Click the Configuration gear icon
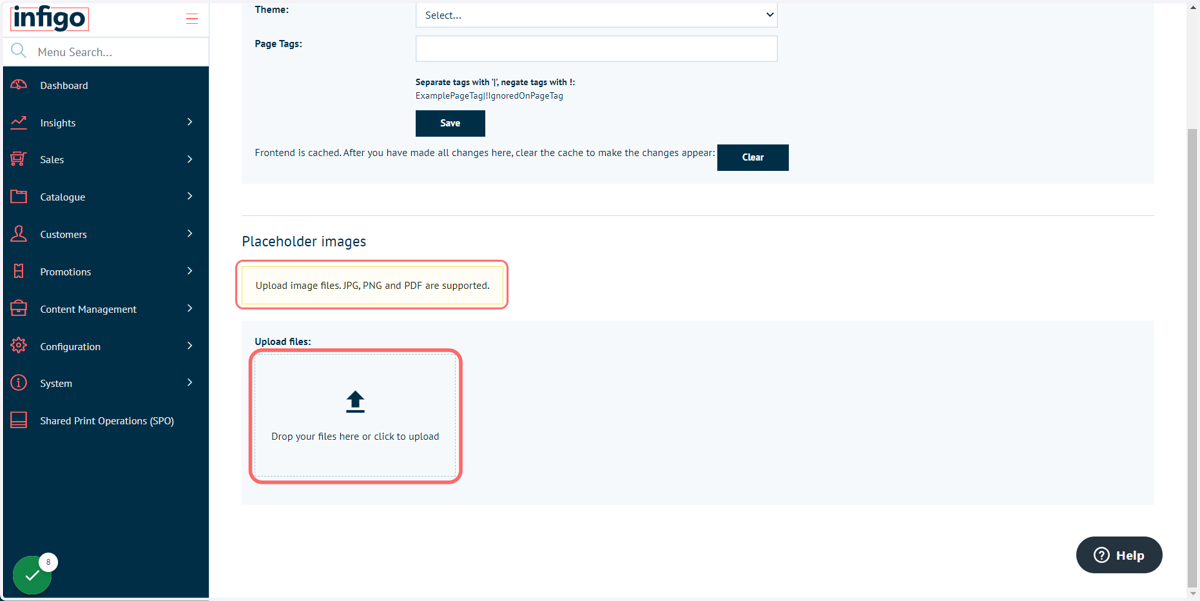Image resolution: width=1200 pixels, height=601 pixels. [x=18, y=346]
